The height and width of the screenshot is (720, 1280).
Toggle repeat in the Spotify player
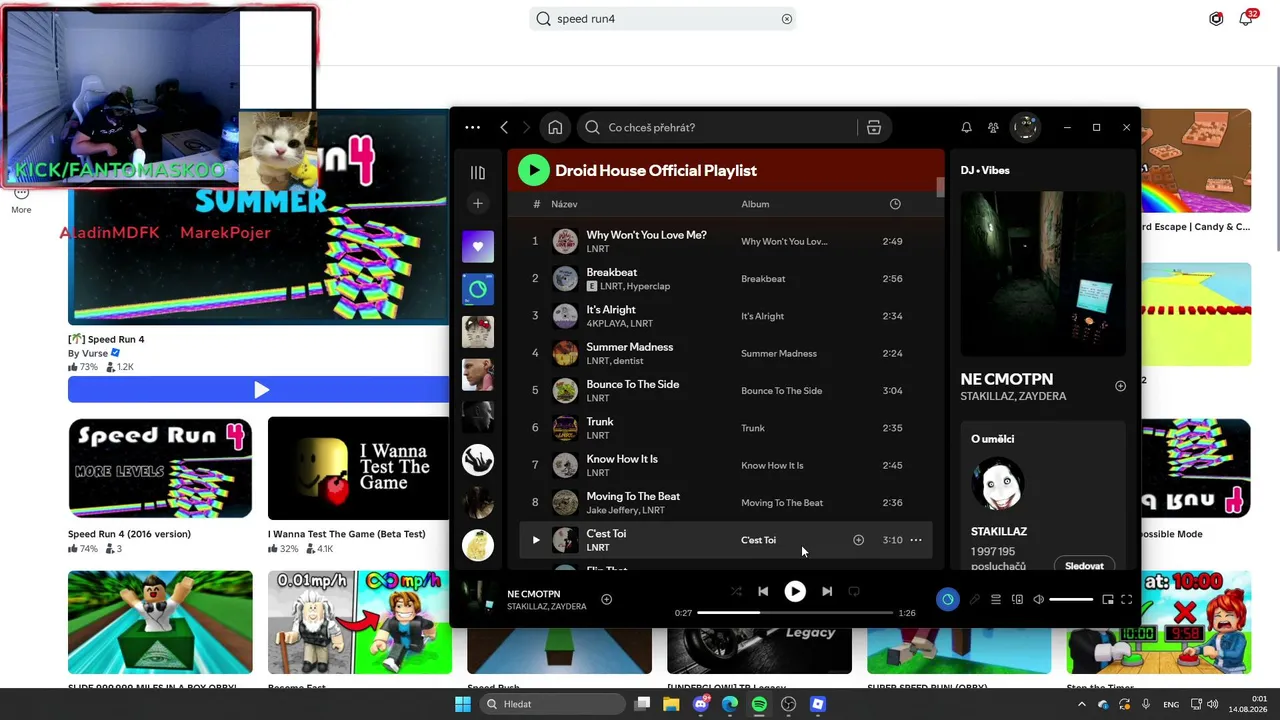(854, 591)
